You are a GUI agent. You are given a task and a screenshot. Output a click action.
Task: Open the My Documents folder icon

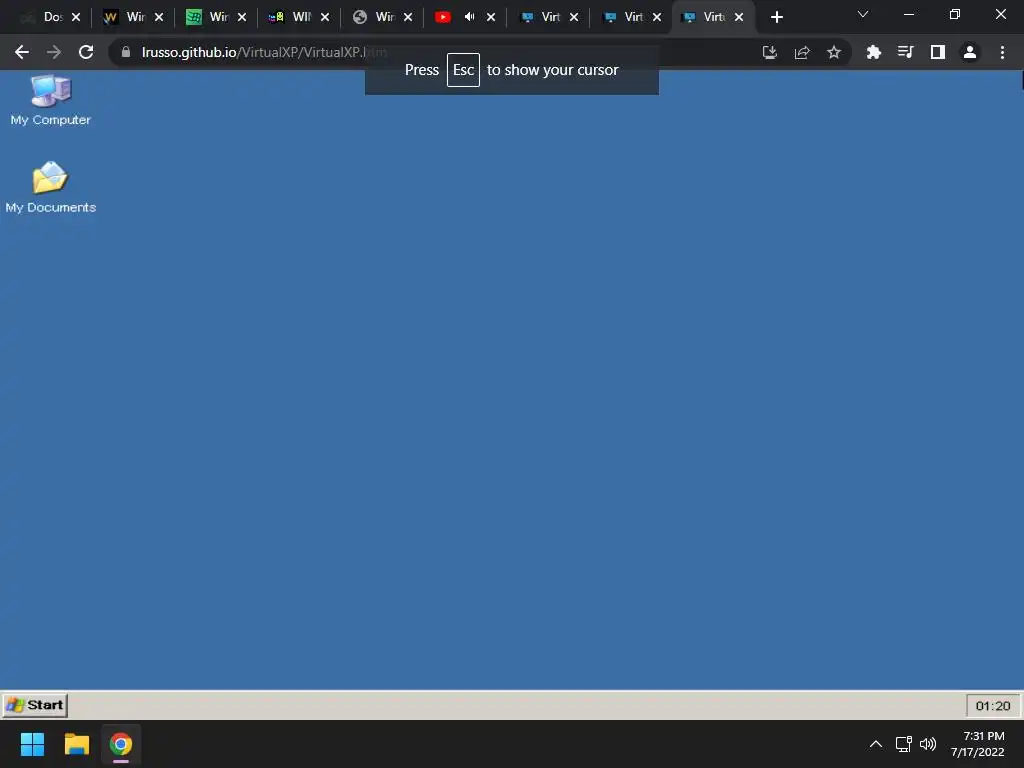(50, 187)
